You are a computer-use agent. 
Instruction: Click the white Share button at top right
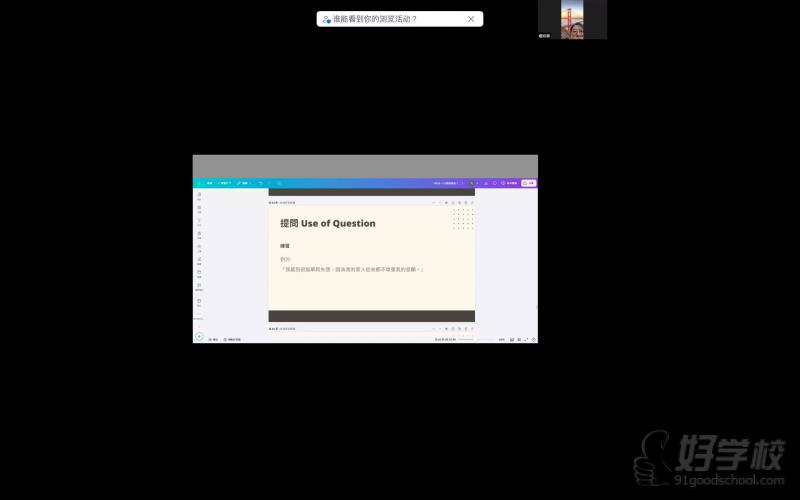(528, 183)
